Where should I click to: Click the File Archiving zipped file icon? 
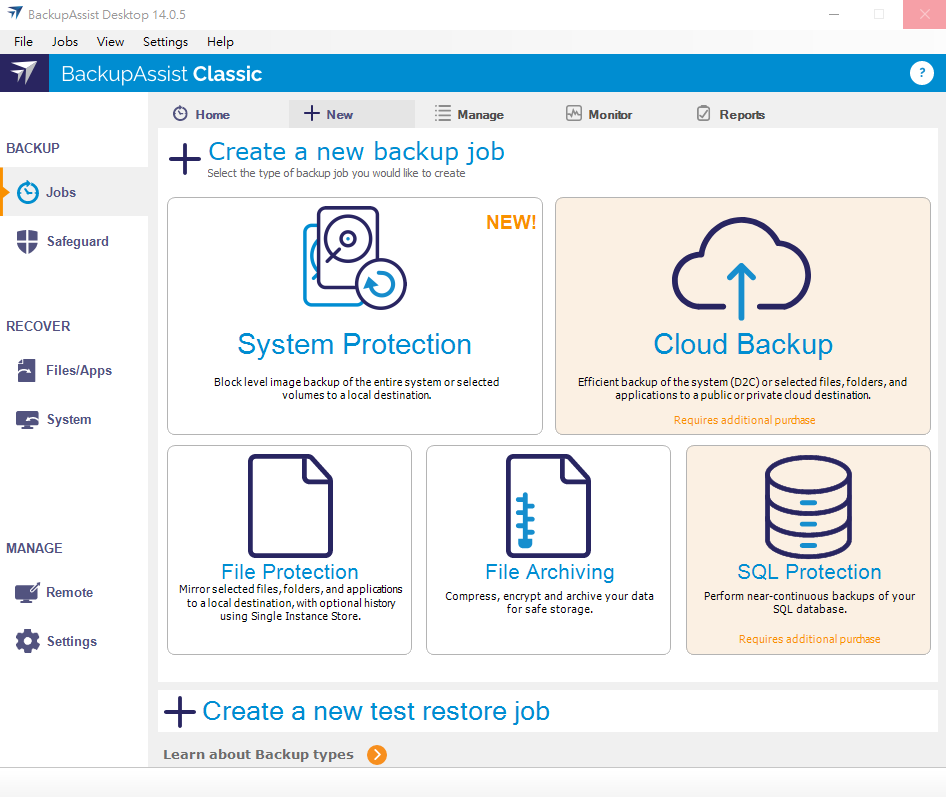point(548,506)
